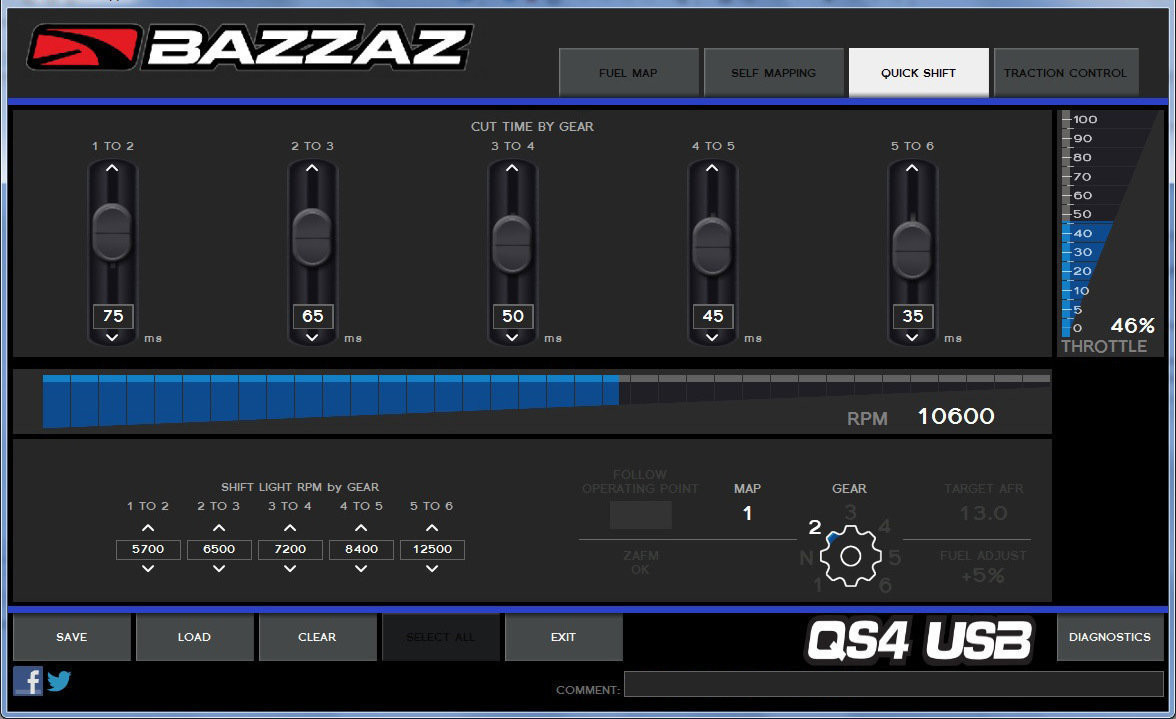The image size is (1176, 719).
Task: Open the Self Mapping tab
Action: point(773,73)
